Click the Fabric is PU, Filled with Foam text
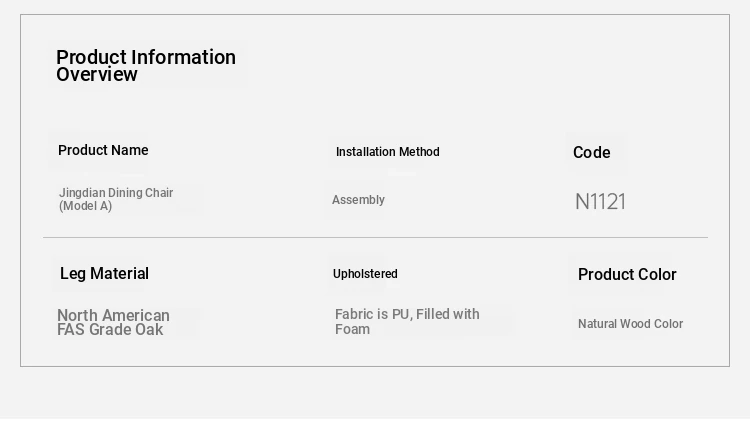 (407, 322)
